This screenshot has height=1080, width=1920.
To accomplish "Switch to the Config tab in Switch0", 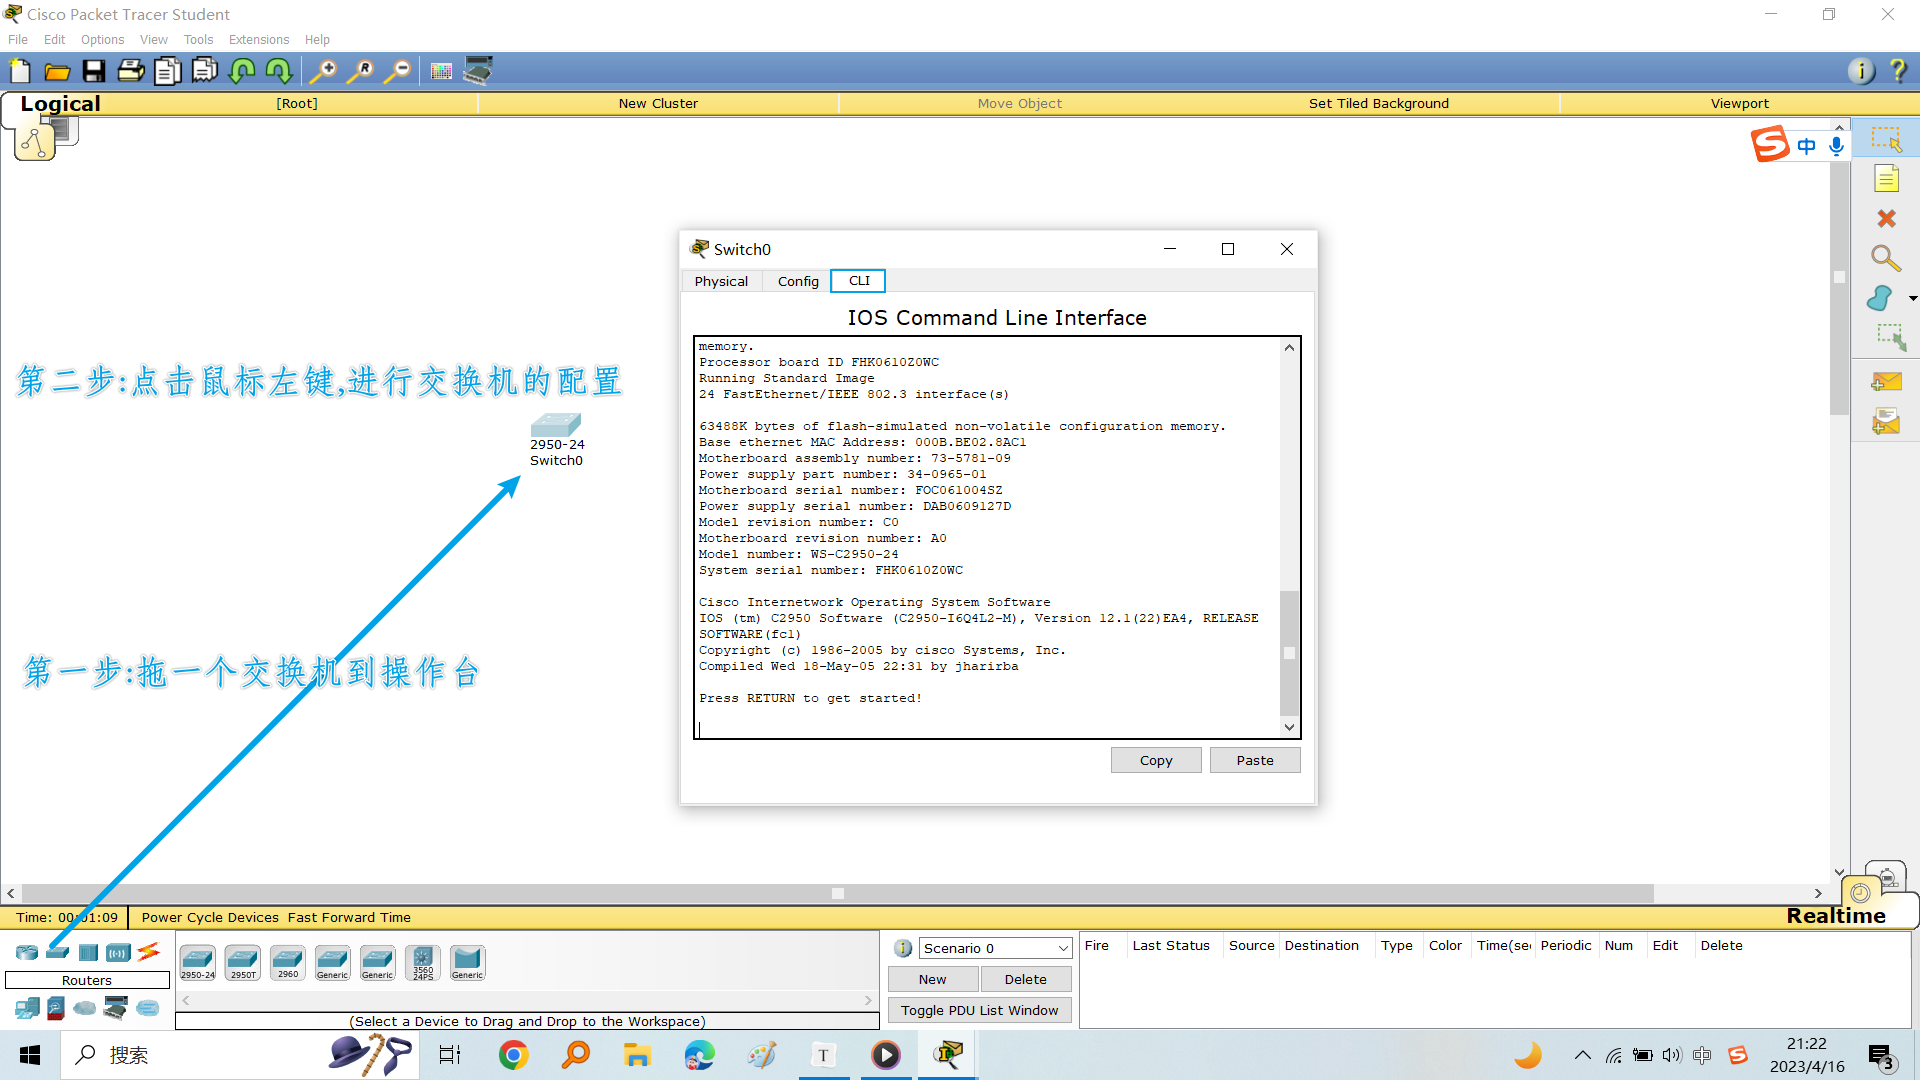I will [x=798, y=281].
